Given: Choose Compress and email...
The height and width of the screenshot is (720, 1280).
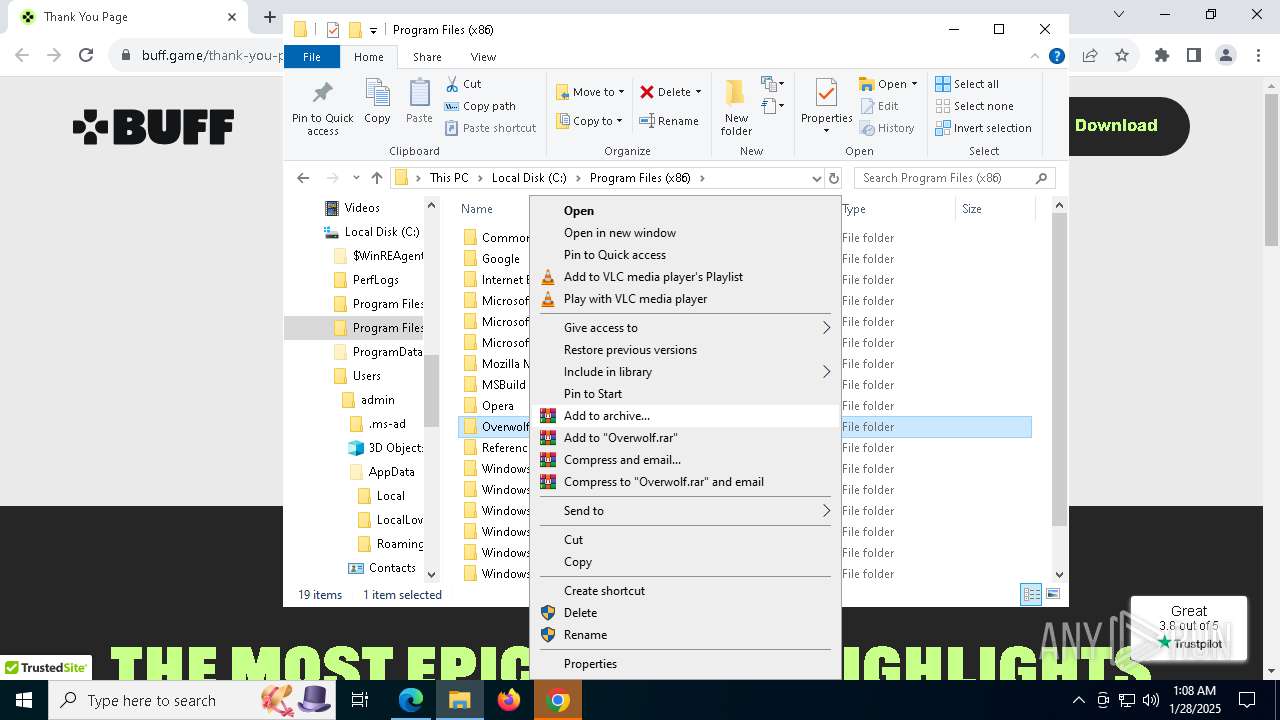Looking at the screenshot, I should tap(686, 460).
